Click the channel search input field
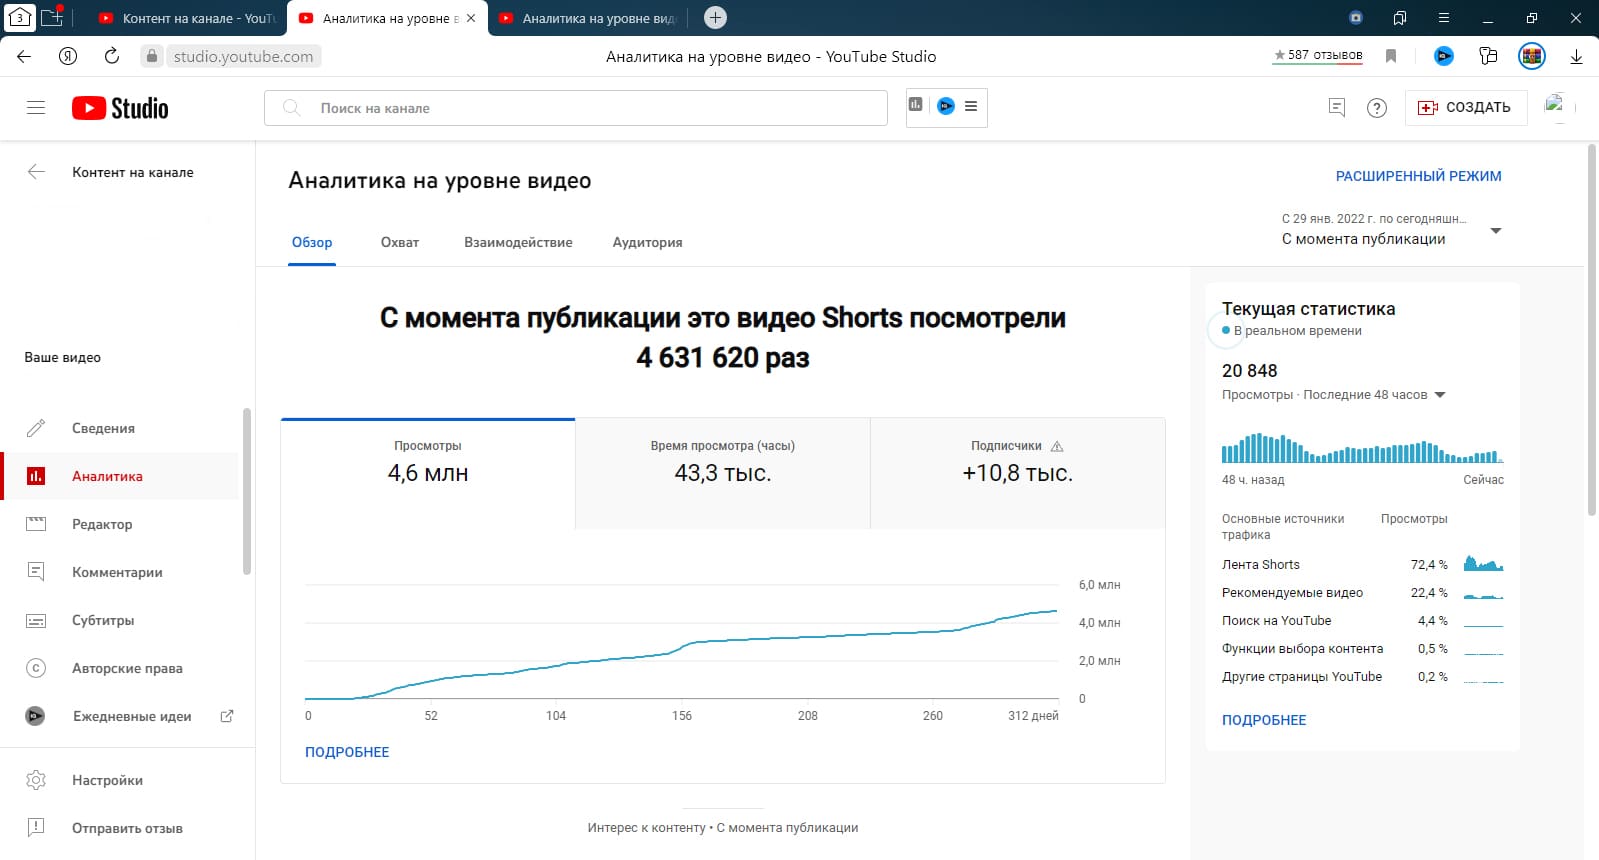 [590, 108]
